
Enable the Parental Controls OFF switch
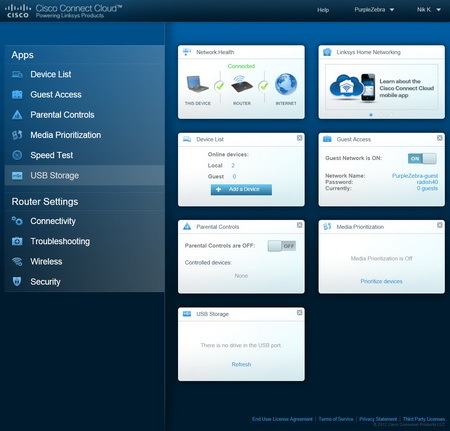(x=282, y=246)
